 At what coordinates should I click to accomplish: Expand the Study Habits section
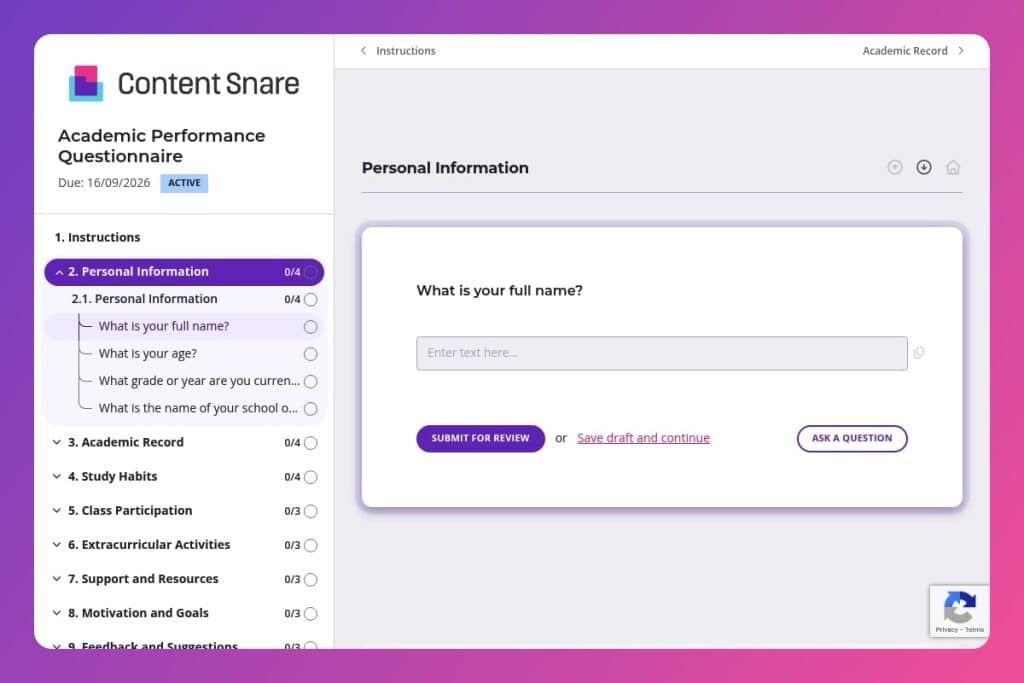click(57, 477)
